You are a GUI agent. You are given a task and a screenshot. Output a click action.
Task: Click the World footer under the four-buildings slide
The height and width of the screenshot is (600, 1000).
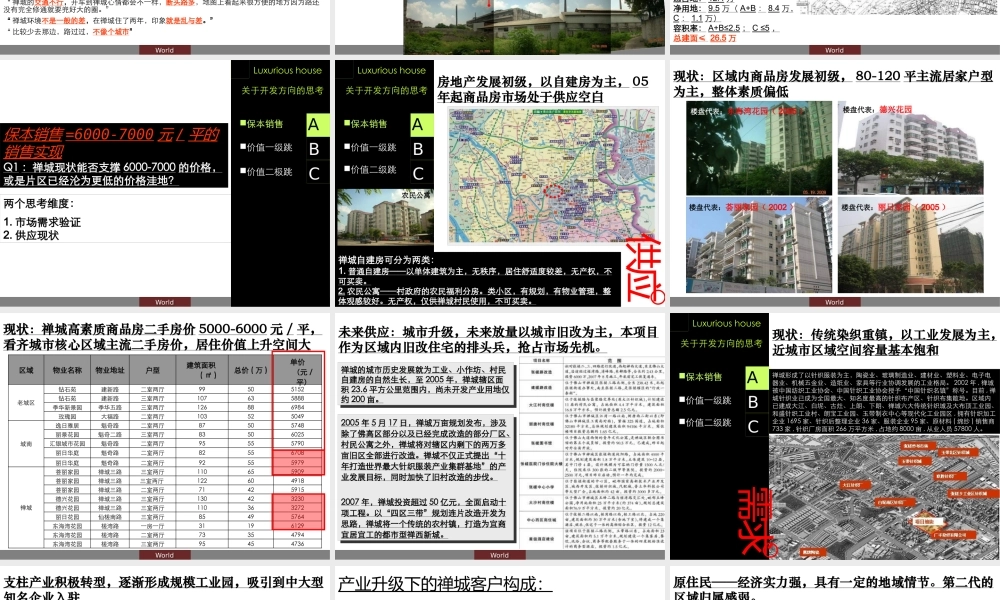click(x=834, y=302)
